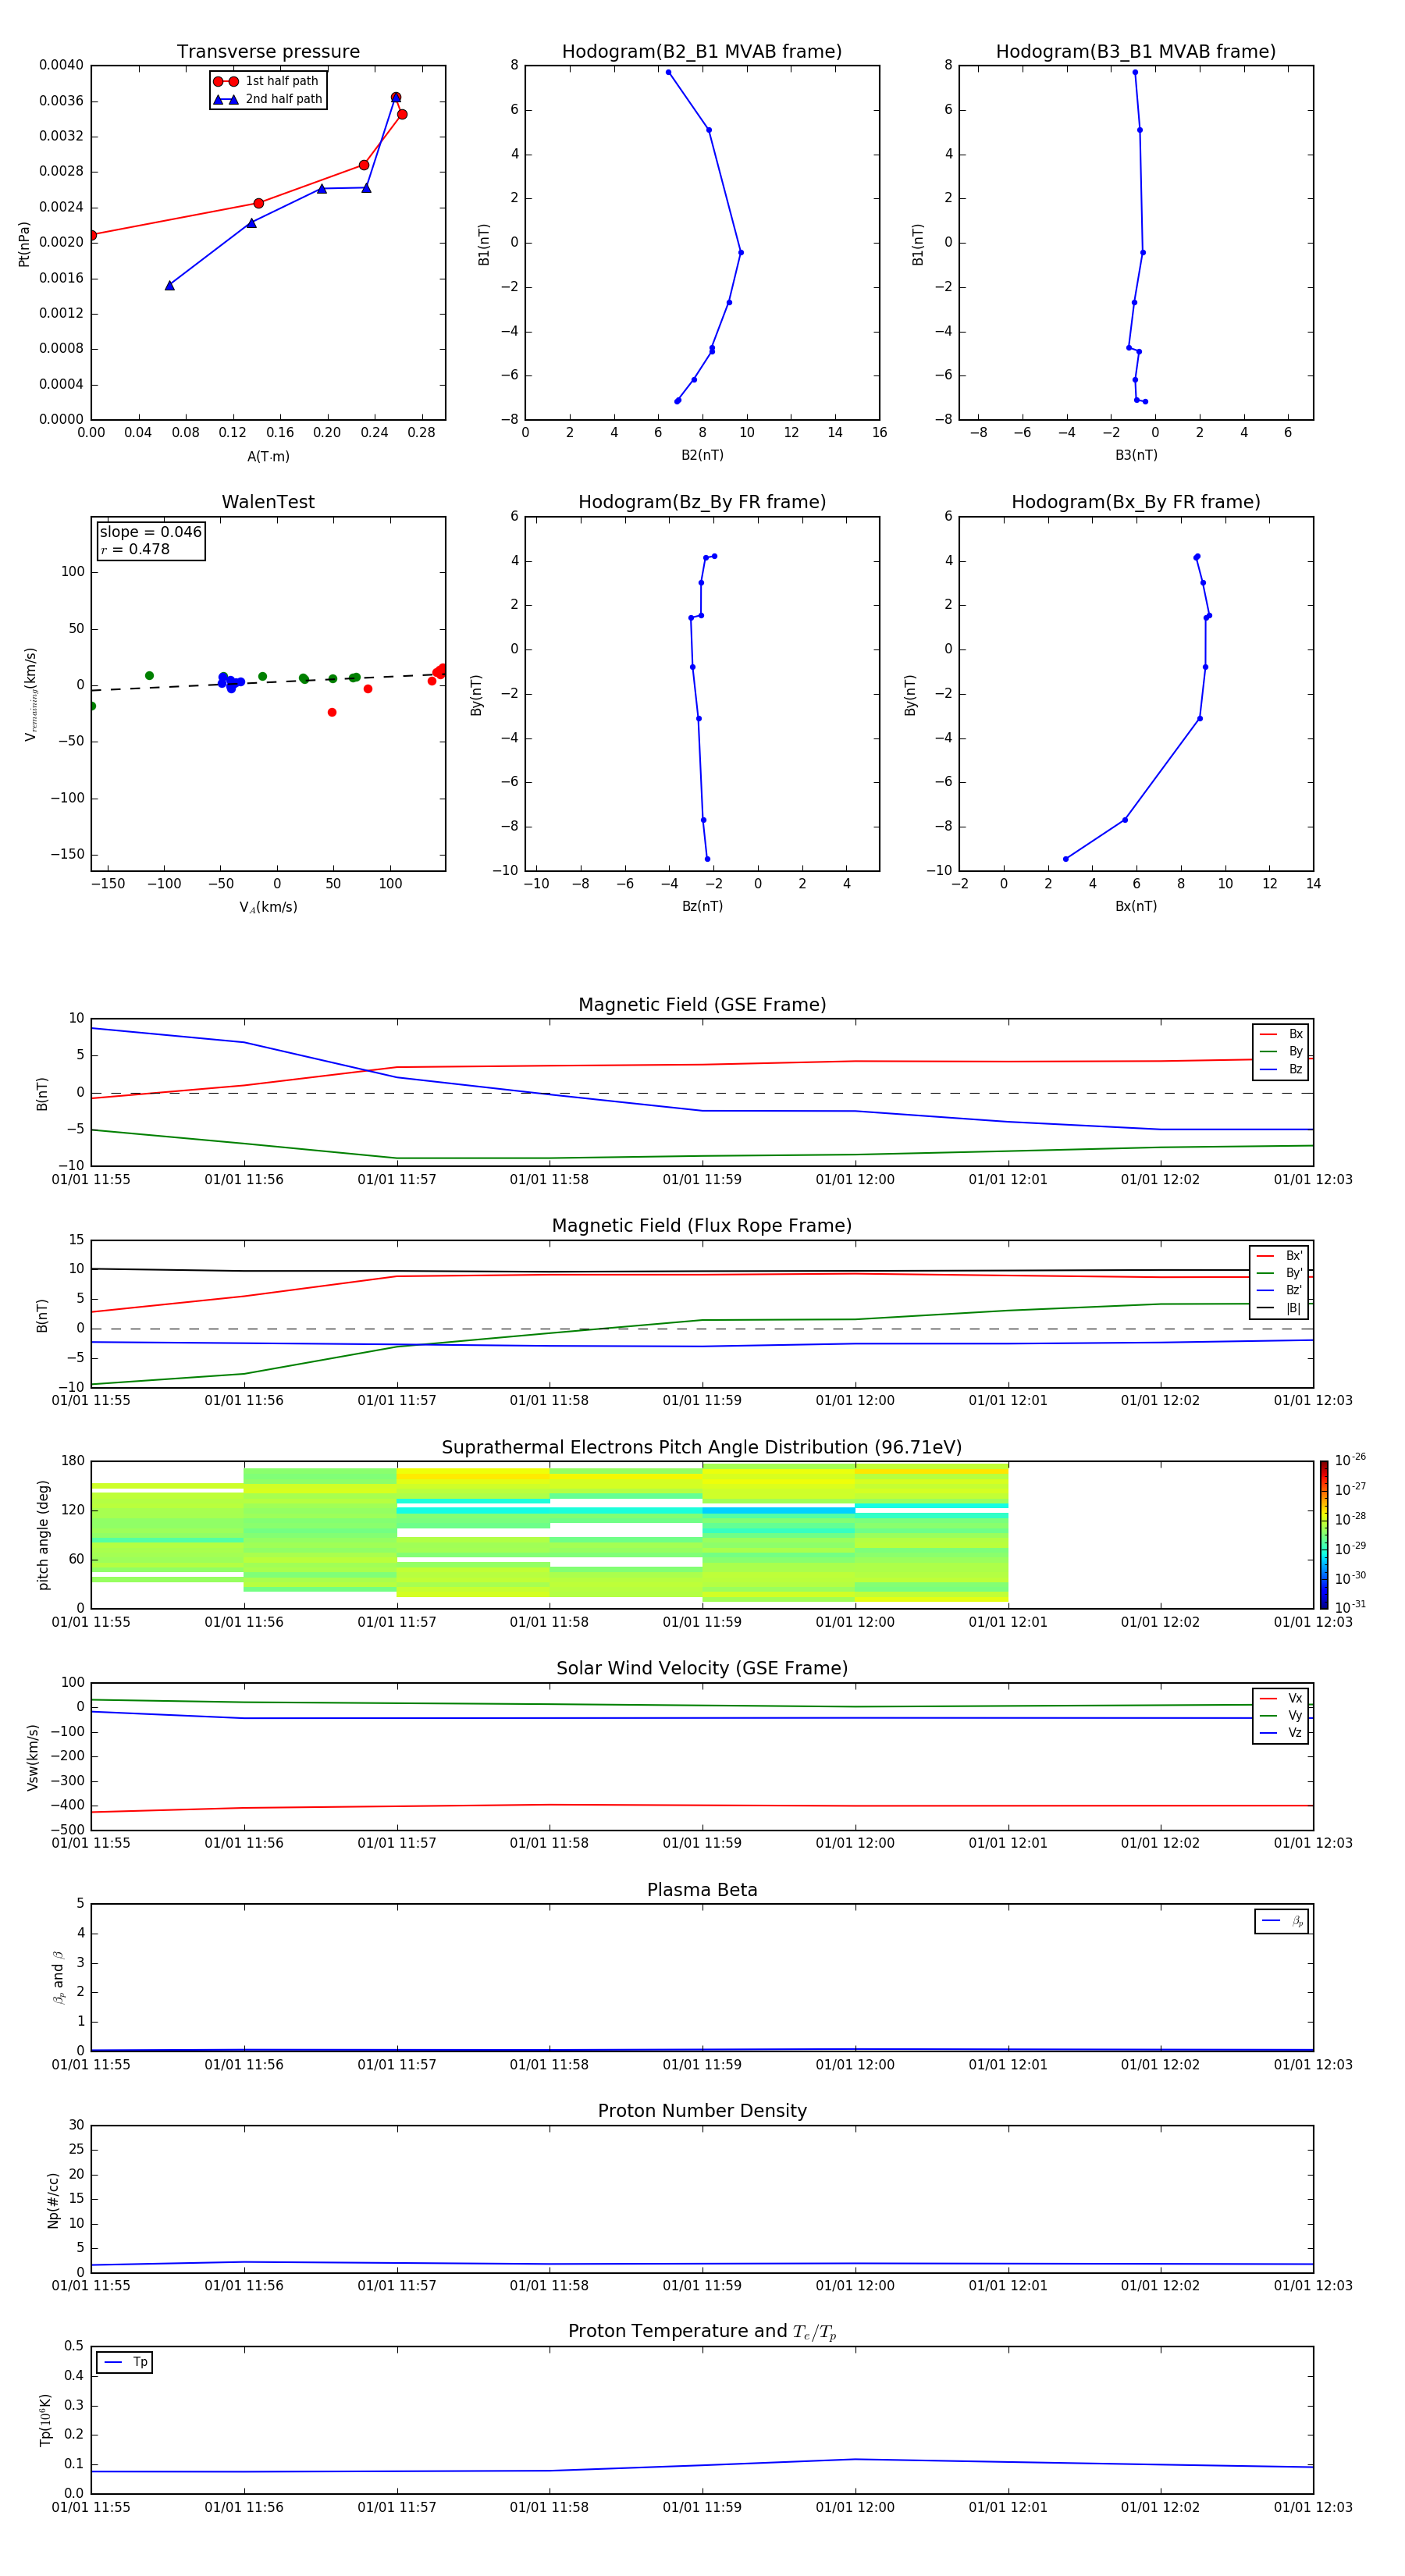
Task: Click the "A(T·m)" x-axis label
Action: coord(268,457)
